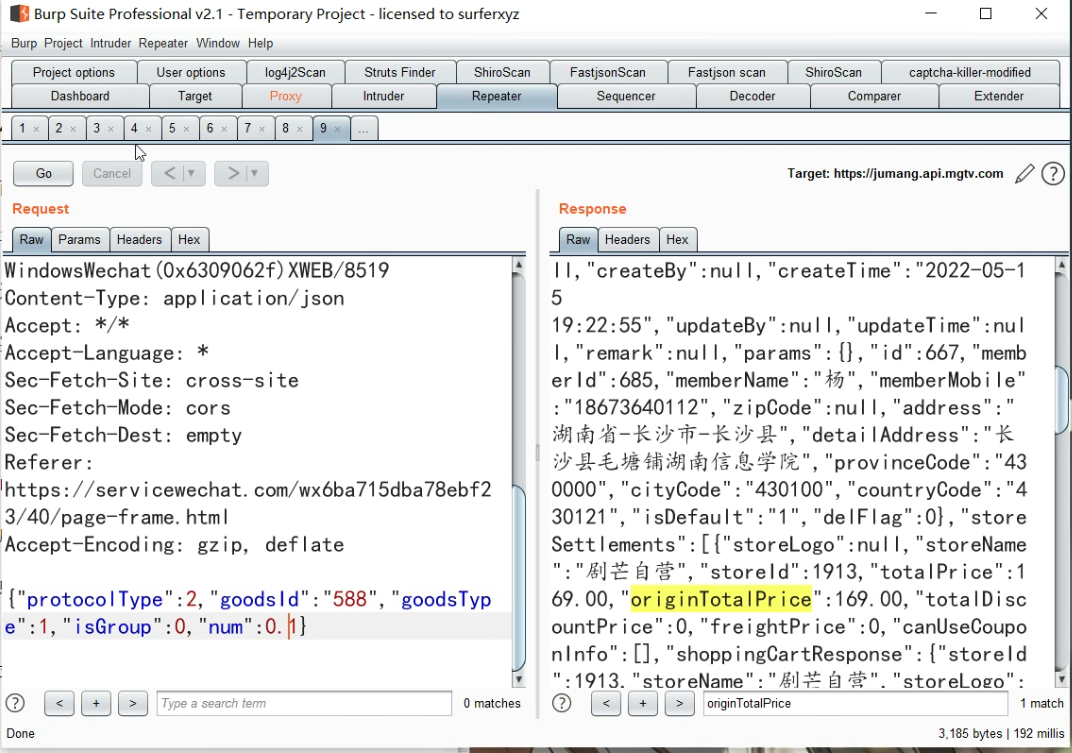This screenshot has width=1072, height=753.
Task: Close Repeater tab 2
Action: point(73,129)
